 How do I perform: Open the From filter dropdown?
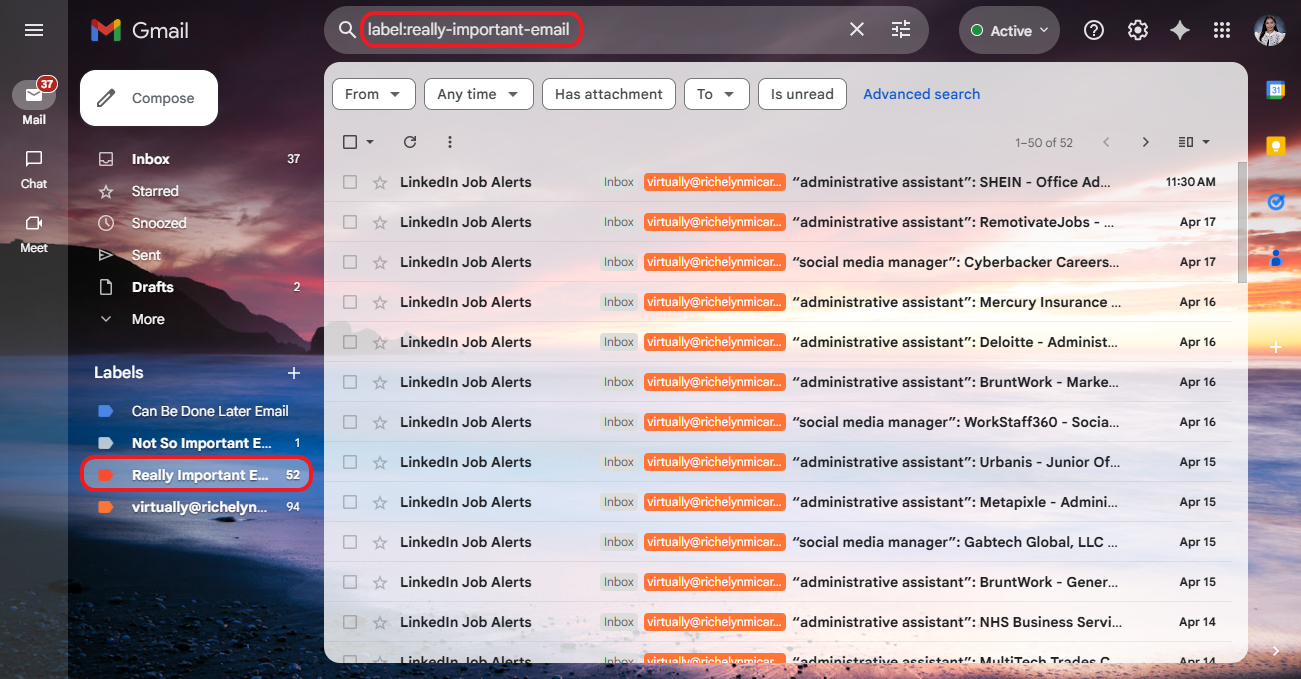(373, 94)
